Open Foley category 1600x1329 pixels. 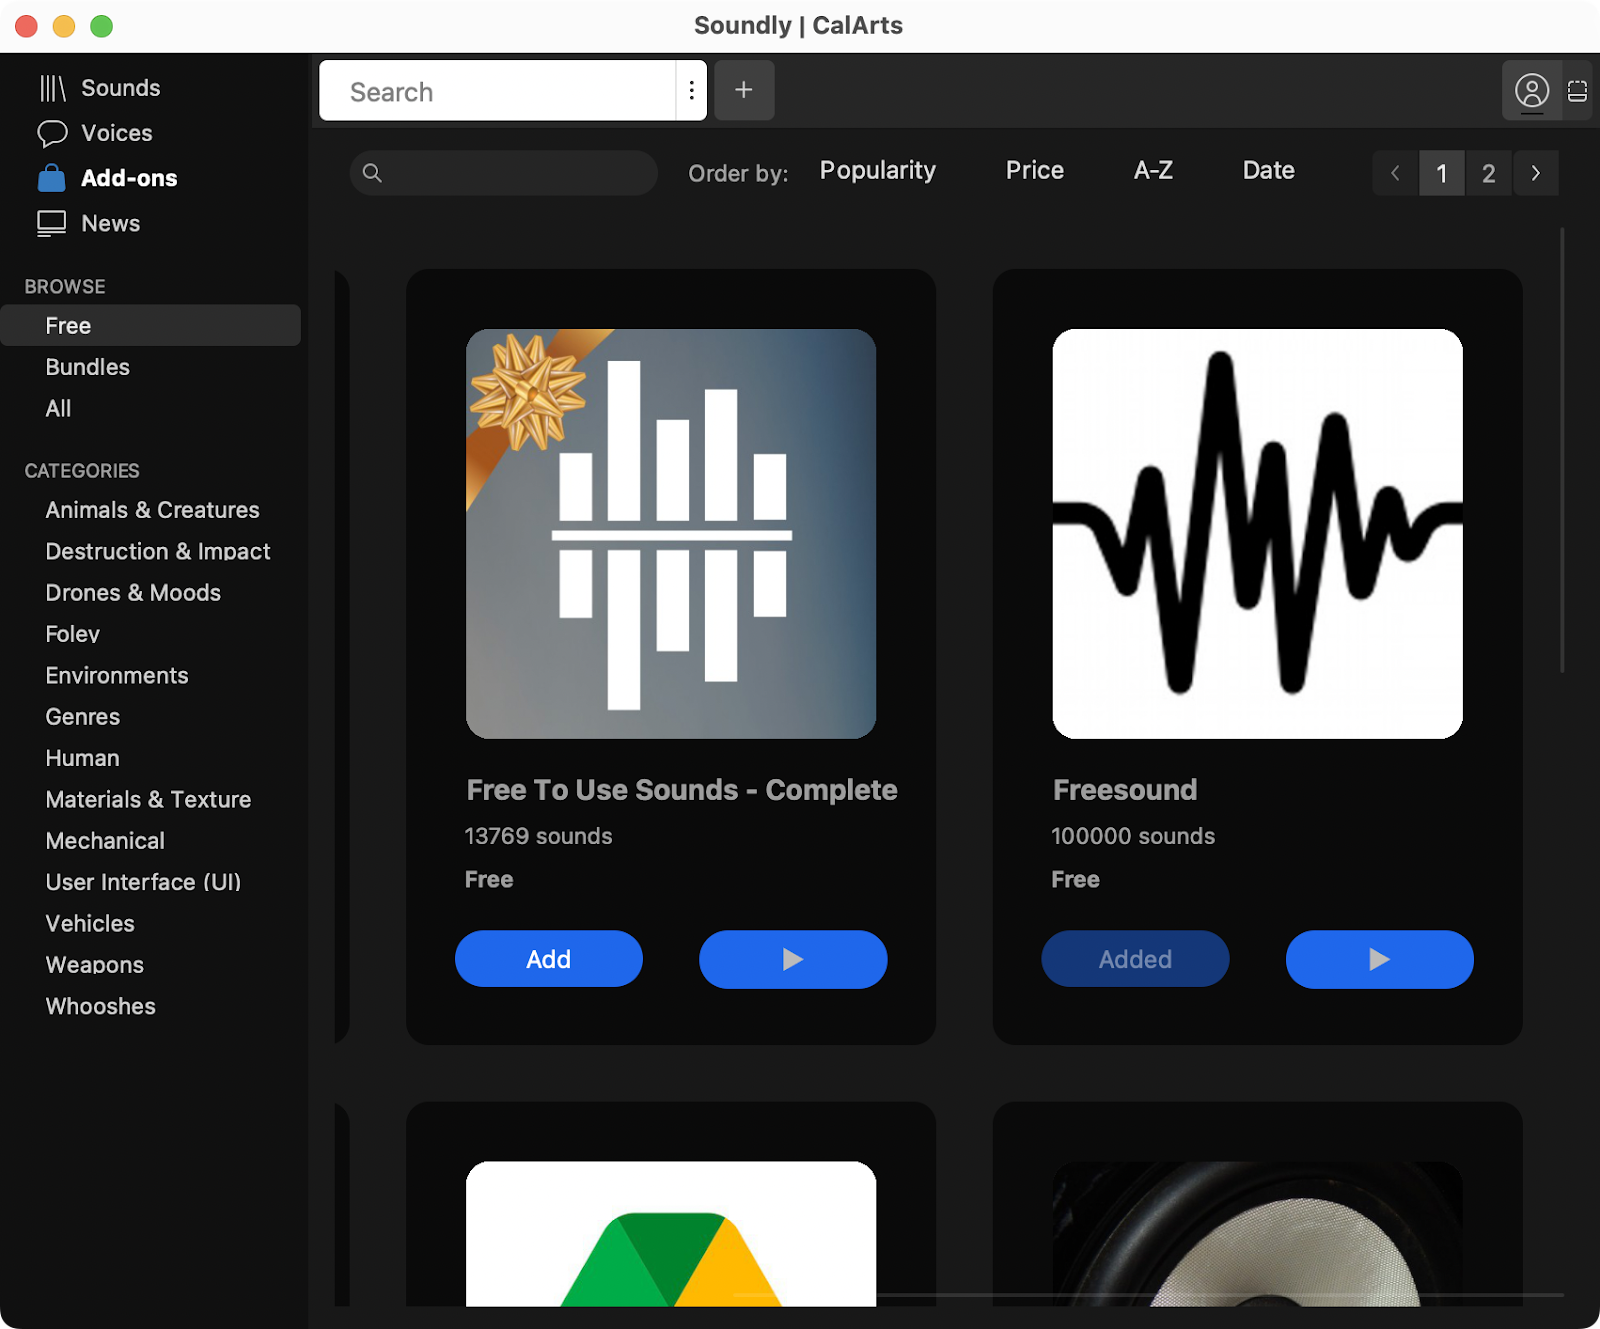(x=72, y=634)
